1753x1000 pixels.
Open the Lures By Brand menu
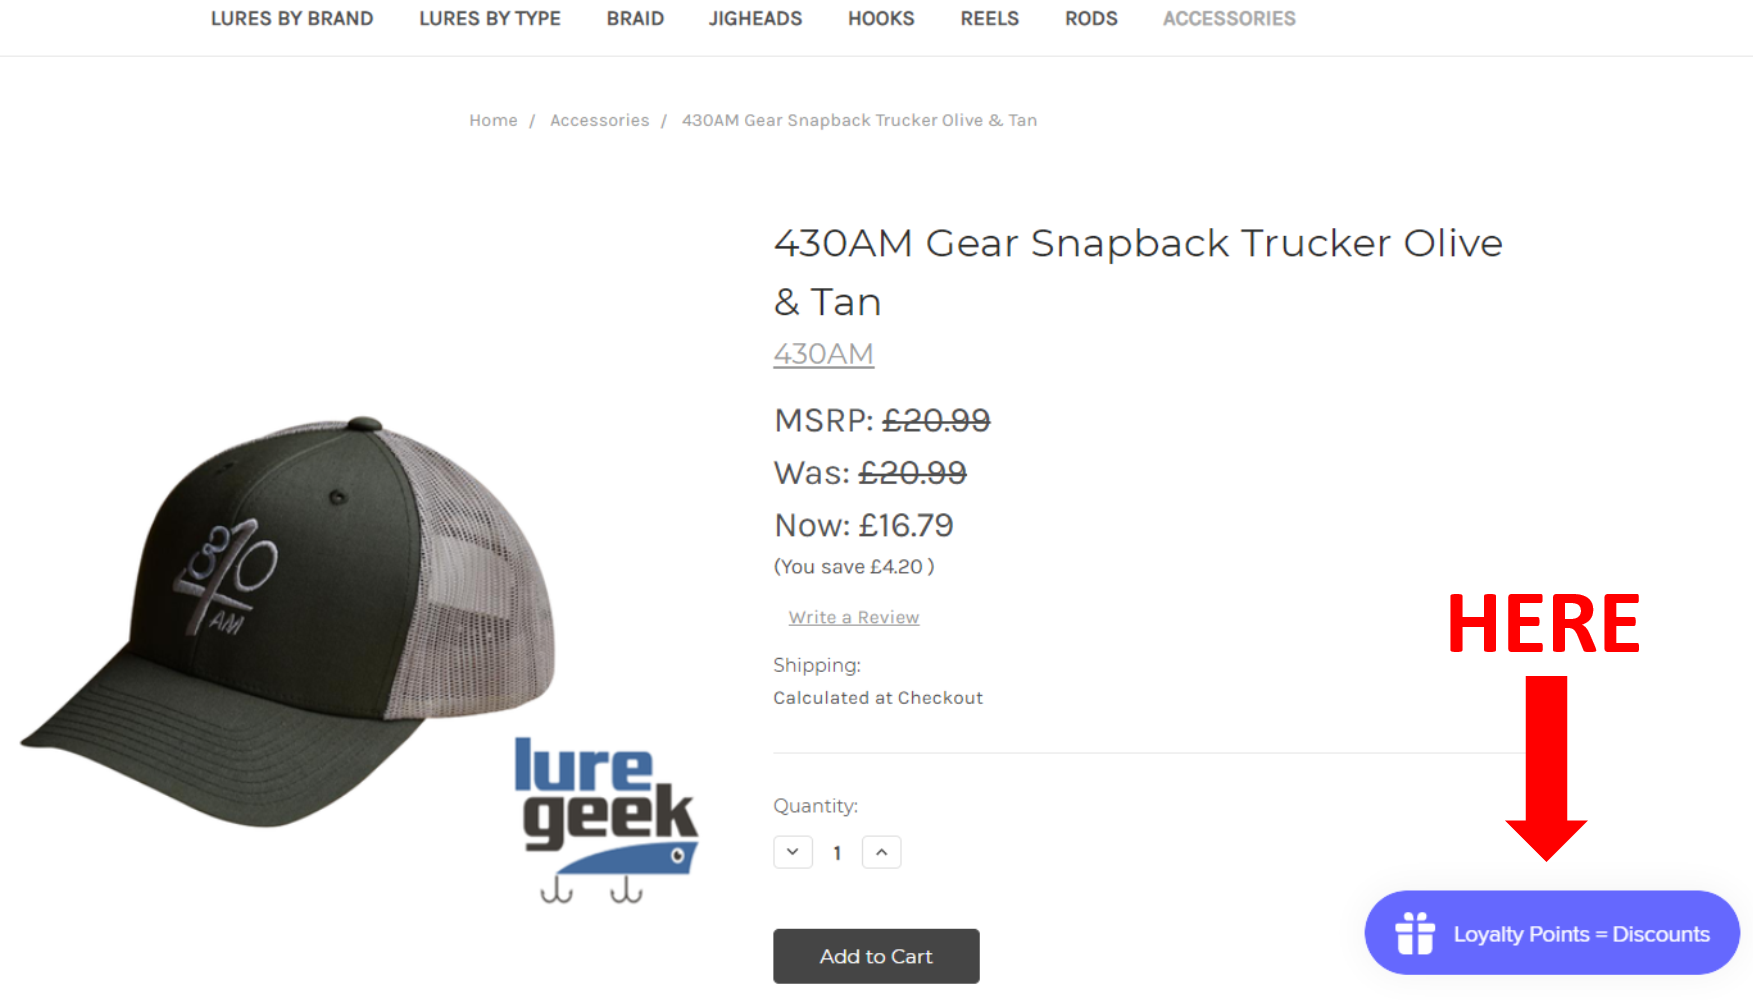point(292,19)
